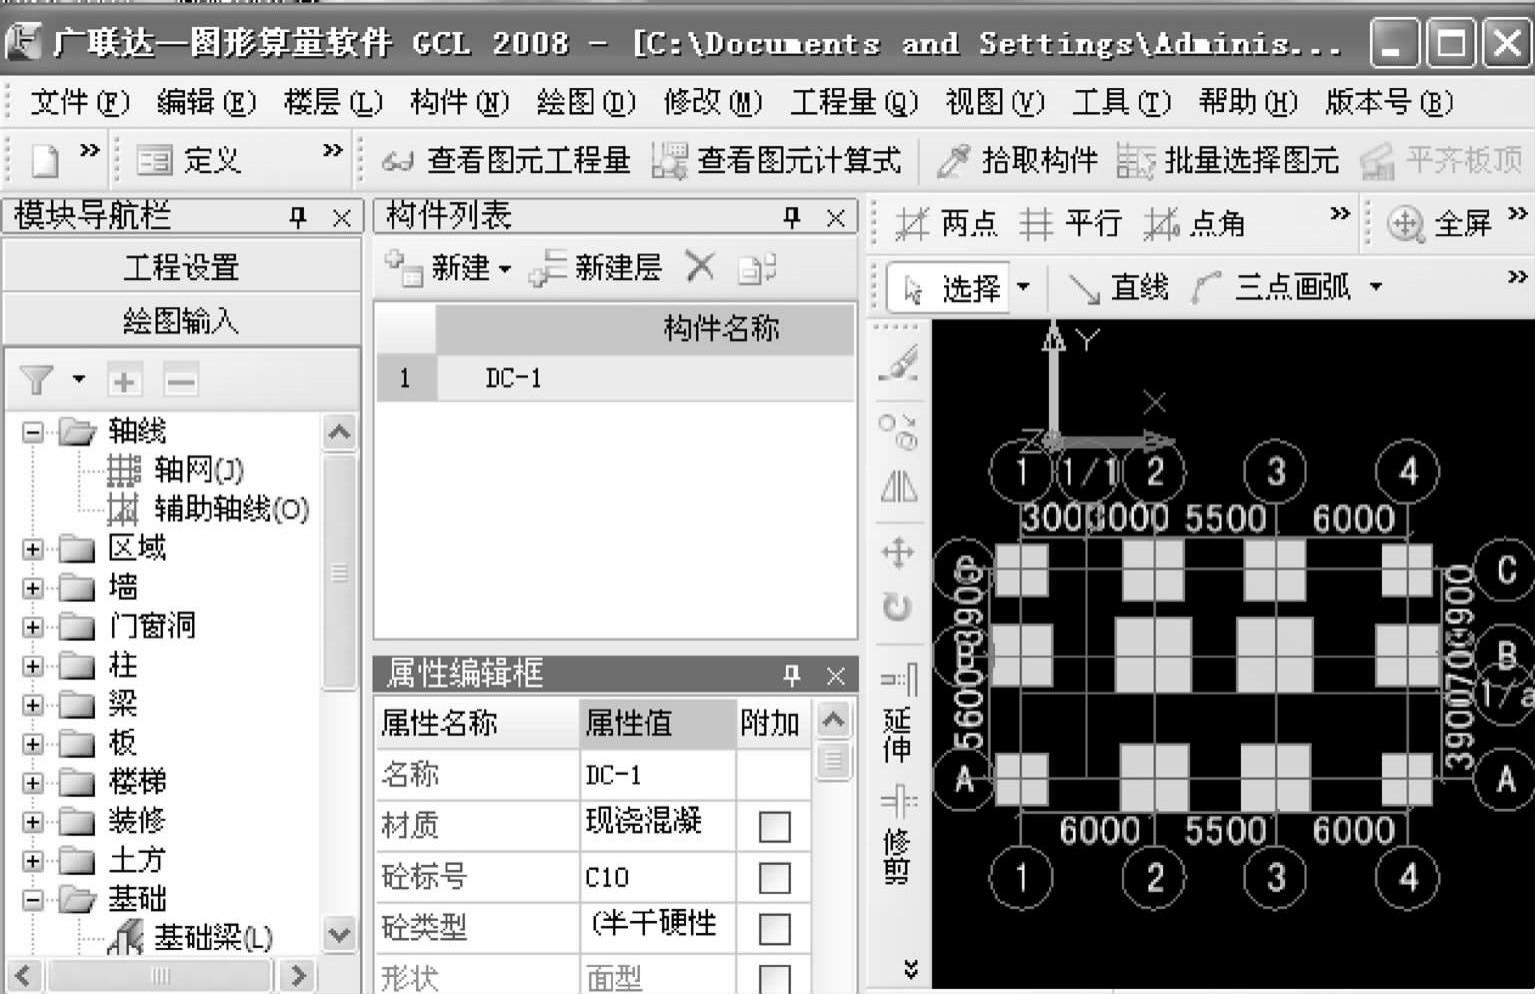Click the 平齐板顶 toolbar button
This screenshot has height=994, width=1535.
click(x=1441, y=160)
